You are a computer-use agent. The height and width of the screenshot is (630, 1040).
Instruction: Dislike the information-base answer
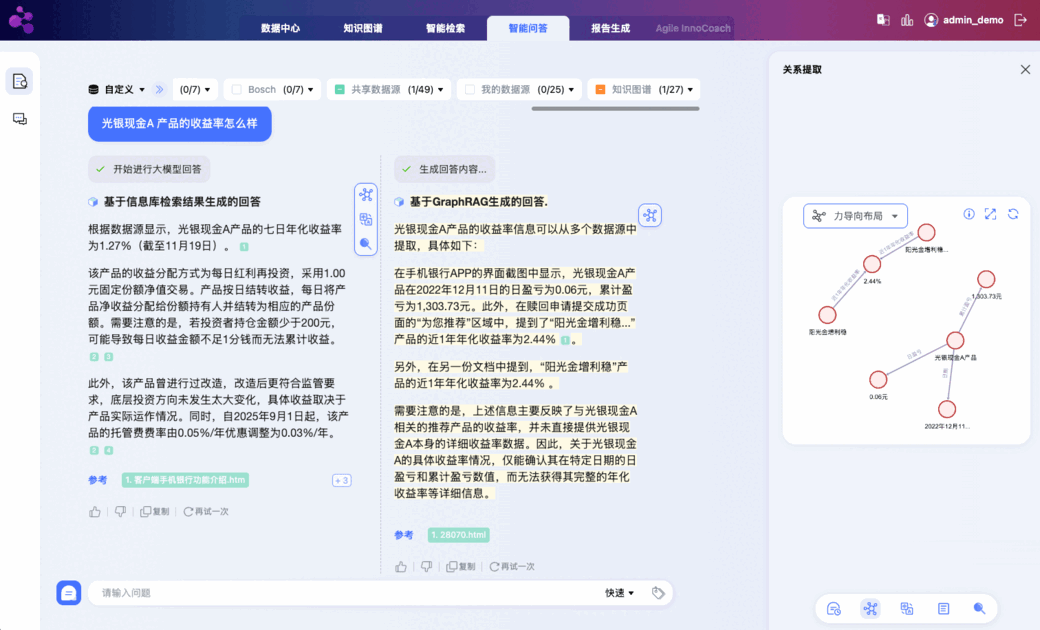pyautogui.click(x=120, y=512)
